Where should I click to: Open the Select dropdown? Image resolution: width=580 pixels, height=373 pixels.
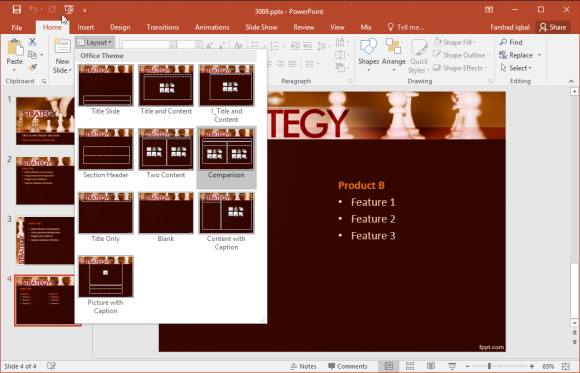click(516, 68)
